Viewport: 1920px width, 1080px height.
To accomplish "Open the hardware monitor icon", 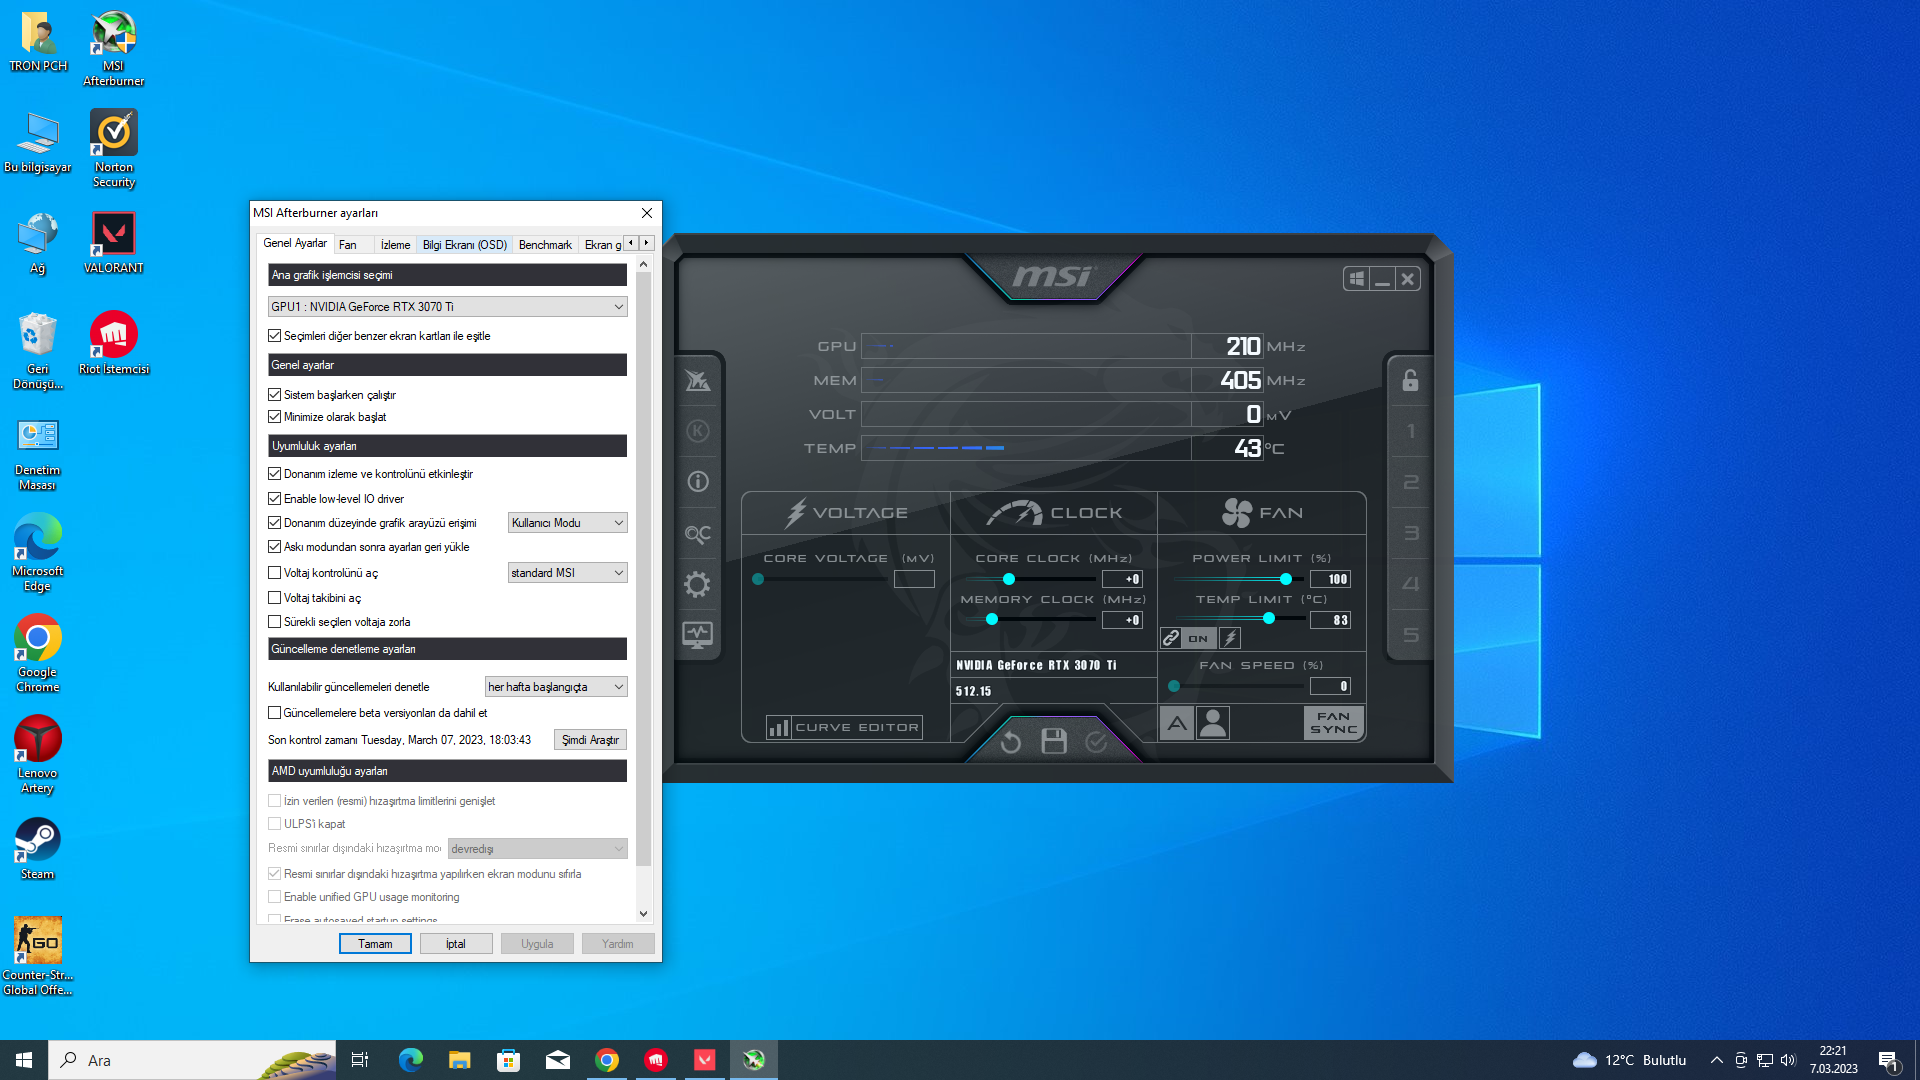I will click(697, 634).
